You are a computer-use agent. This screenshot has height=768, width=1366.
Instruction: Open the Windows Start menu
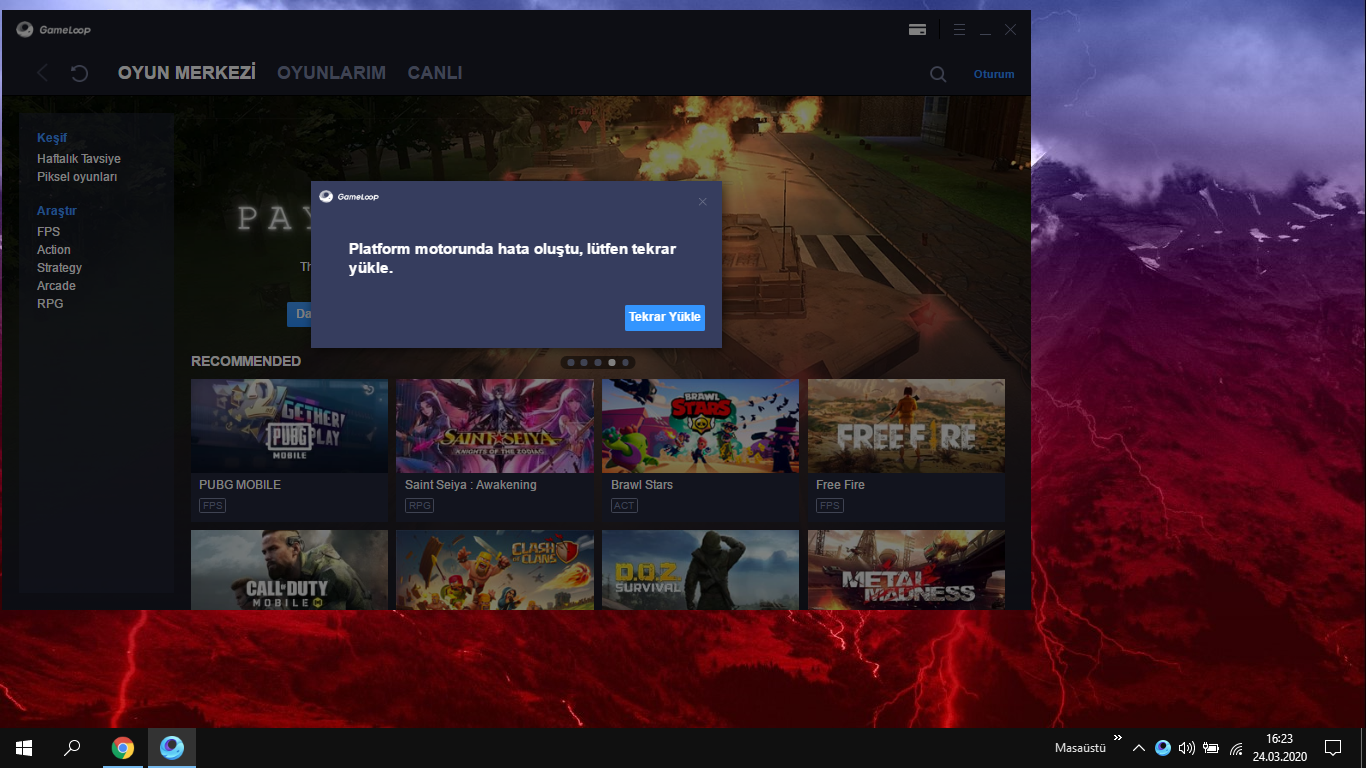point(24,748)
